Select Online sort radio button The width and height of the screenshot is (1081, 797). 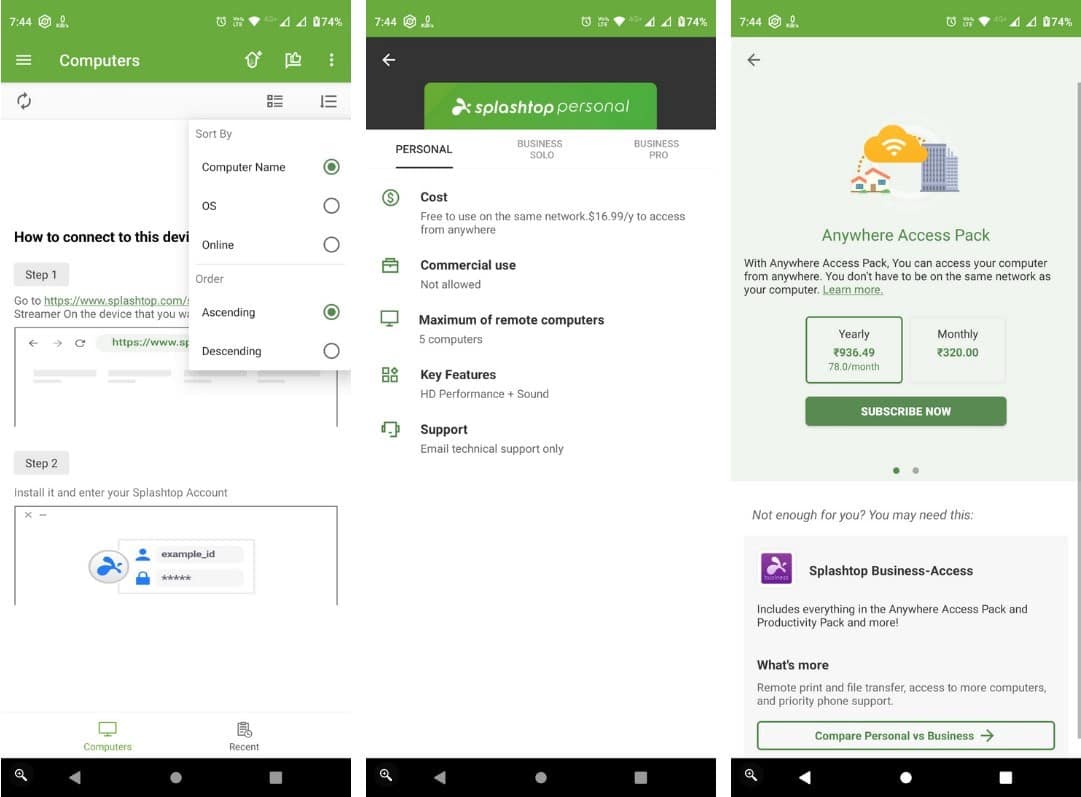[331, 245]
